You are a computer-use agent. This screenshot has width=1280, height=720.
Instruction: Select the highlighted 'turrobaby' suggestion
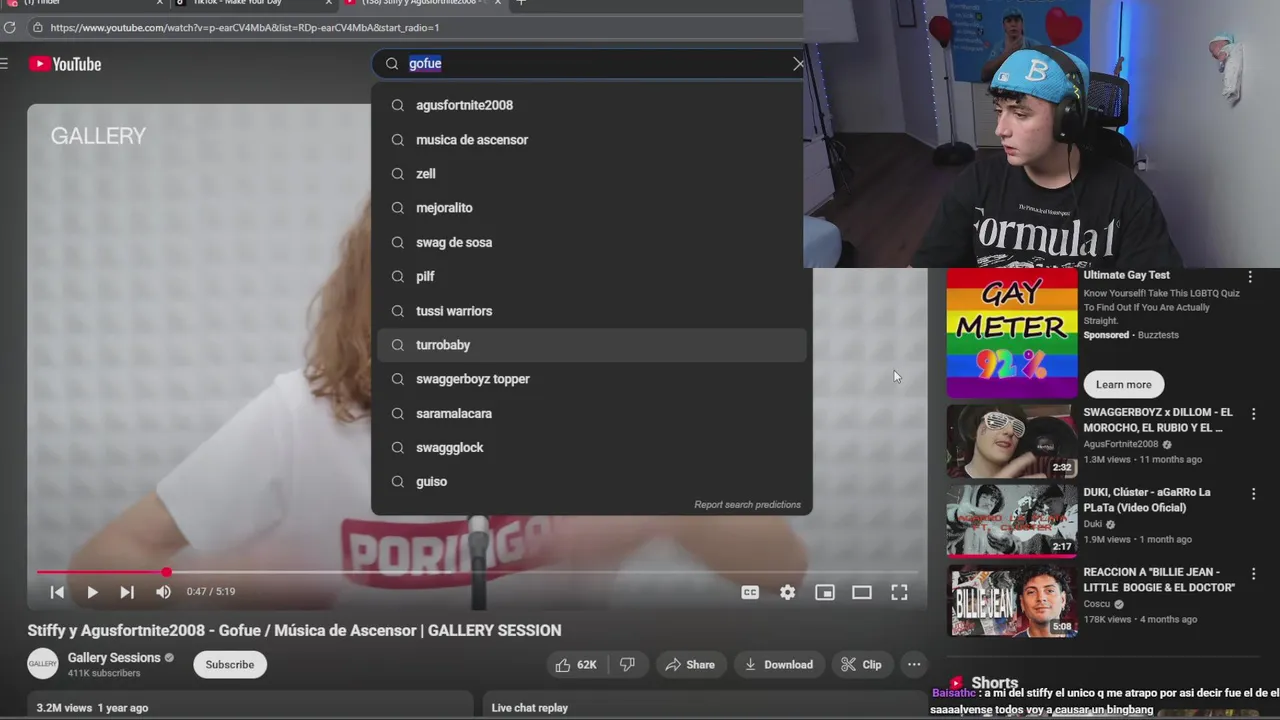(591, 345)
